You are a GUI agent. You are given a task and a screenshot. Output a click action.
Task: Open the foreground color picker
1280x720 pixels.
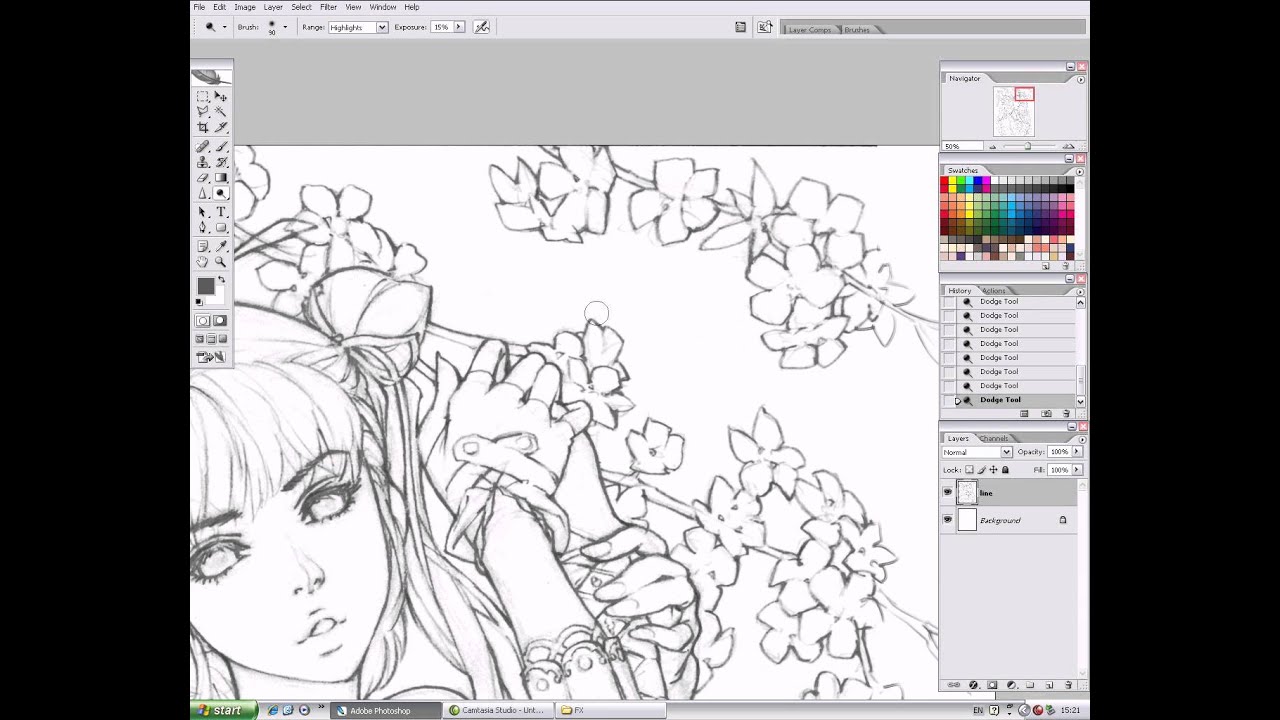pos(205,287)
